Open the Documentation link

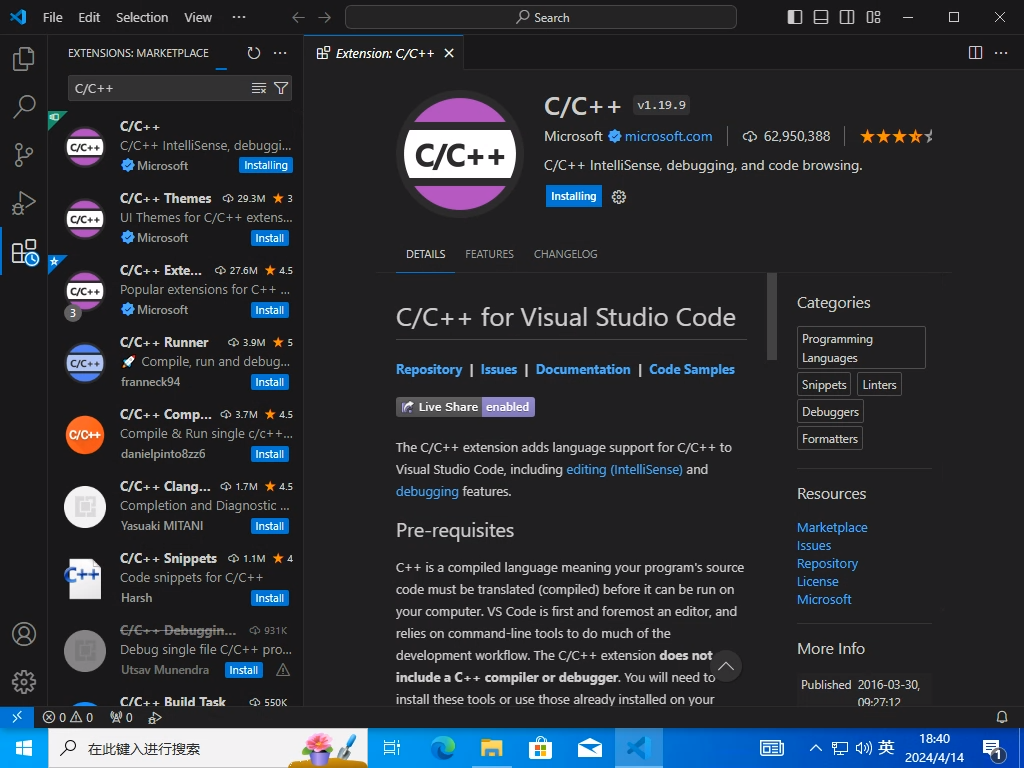click(x=583, y=369)
